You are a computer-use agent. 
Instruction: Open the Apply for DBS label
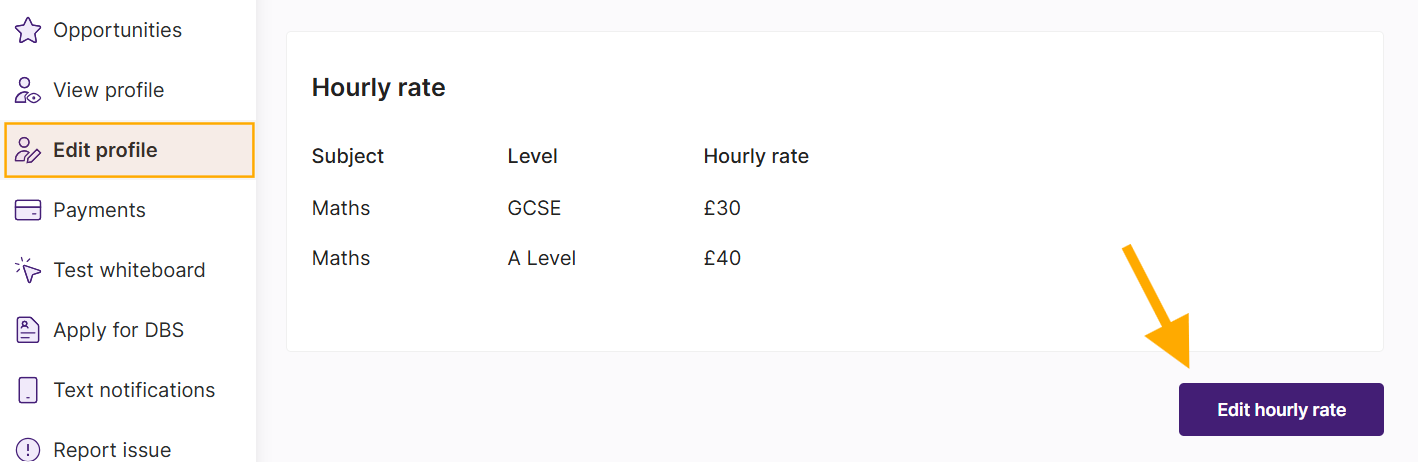click(119, 330)
